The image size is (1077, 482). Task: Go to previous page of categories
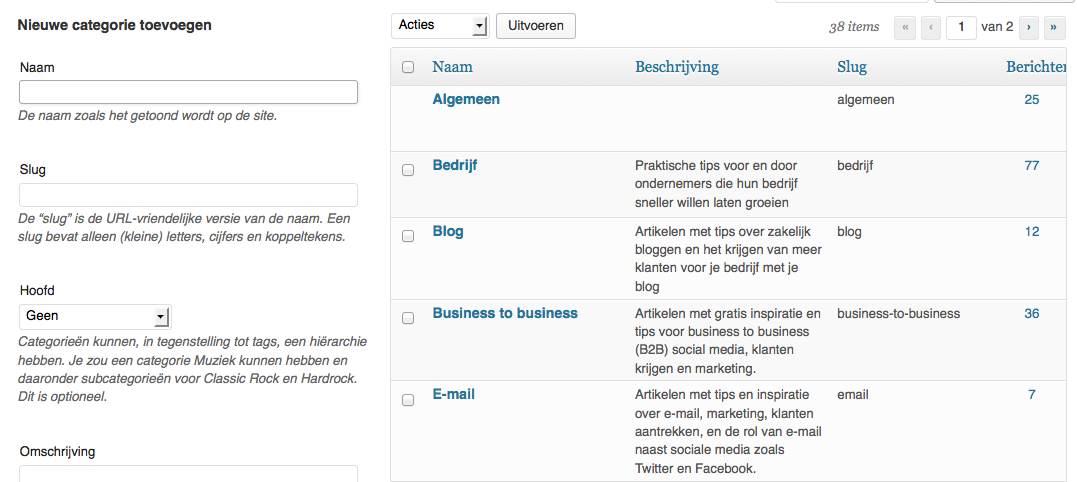click(x=930, y=27)
